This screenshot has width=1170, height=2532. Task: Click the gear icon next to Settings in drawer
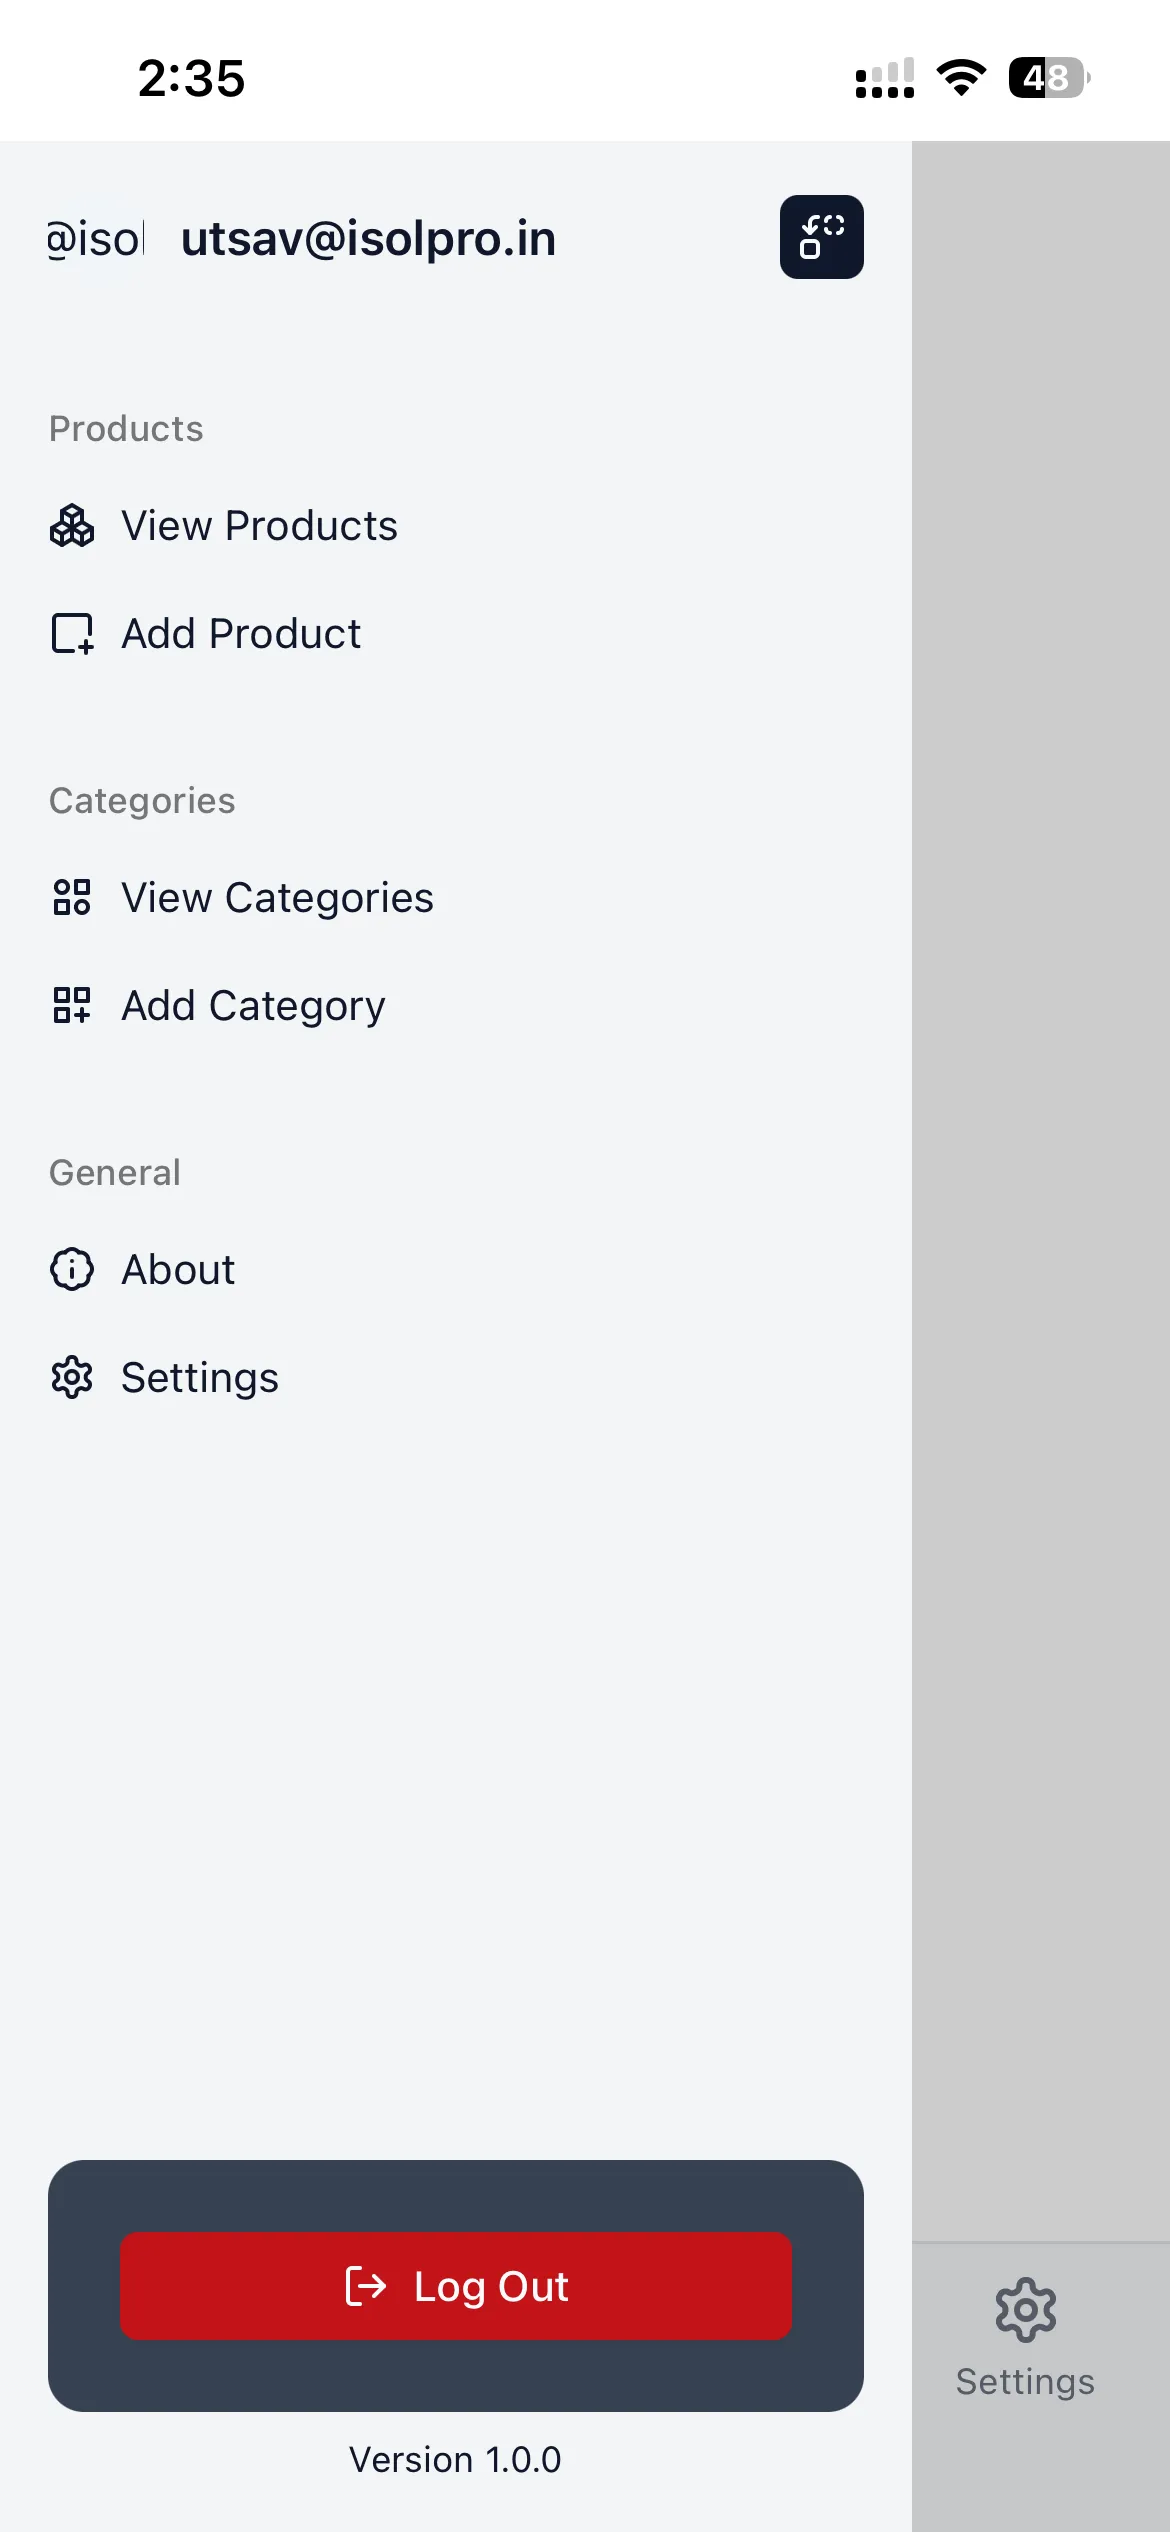point(72,1378)
